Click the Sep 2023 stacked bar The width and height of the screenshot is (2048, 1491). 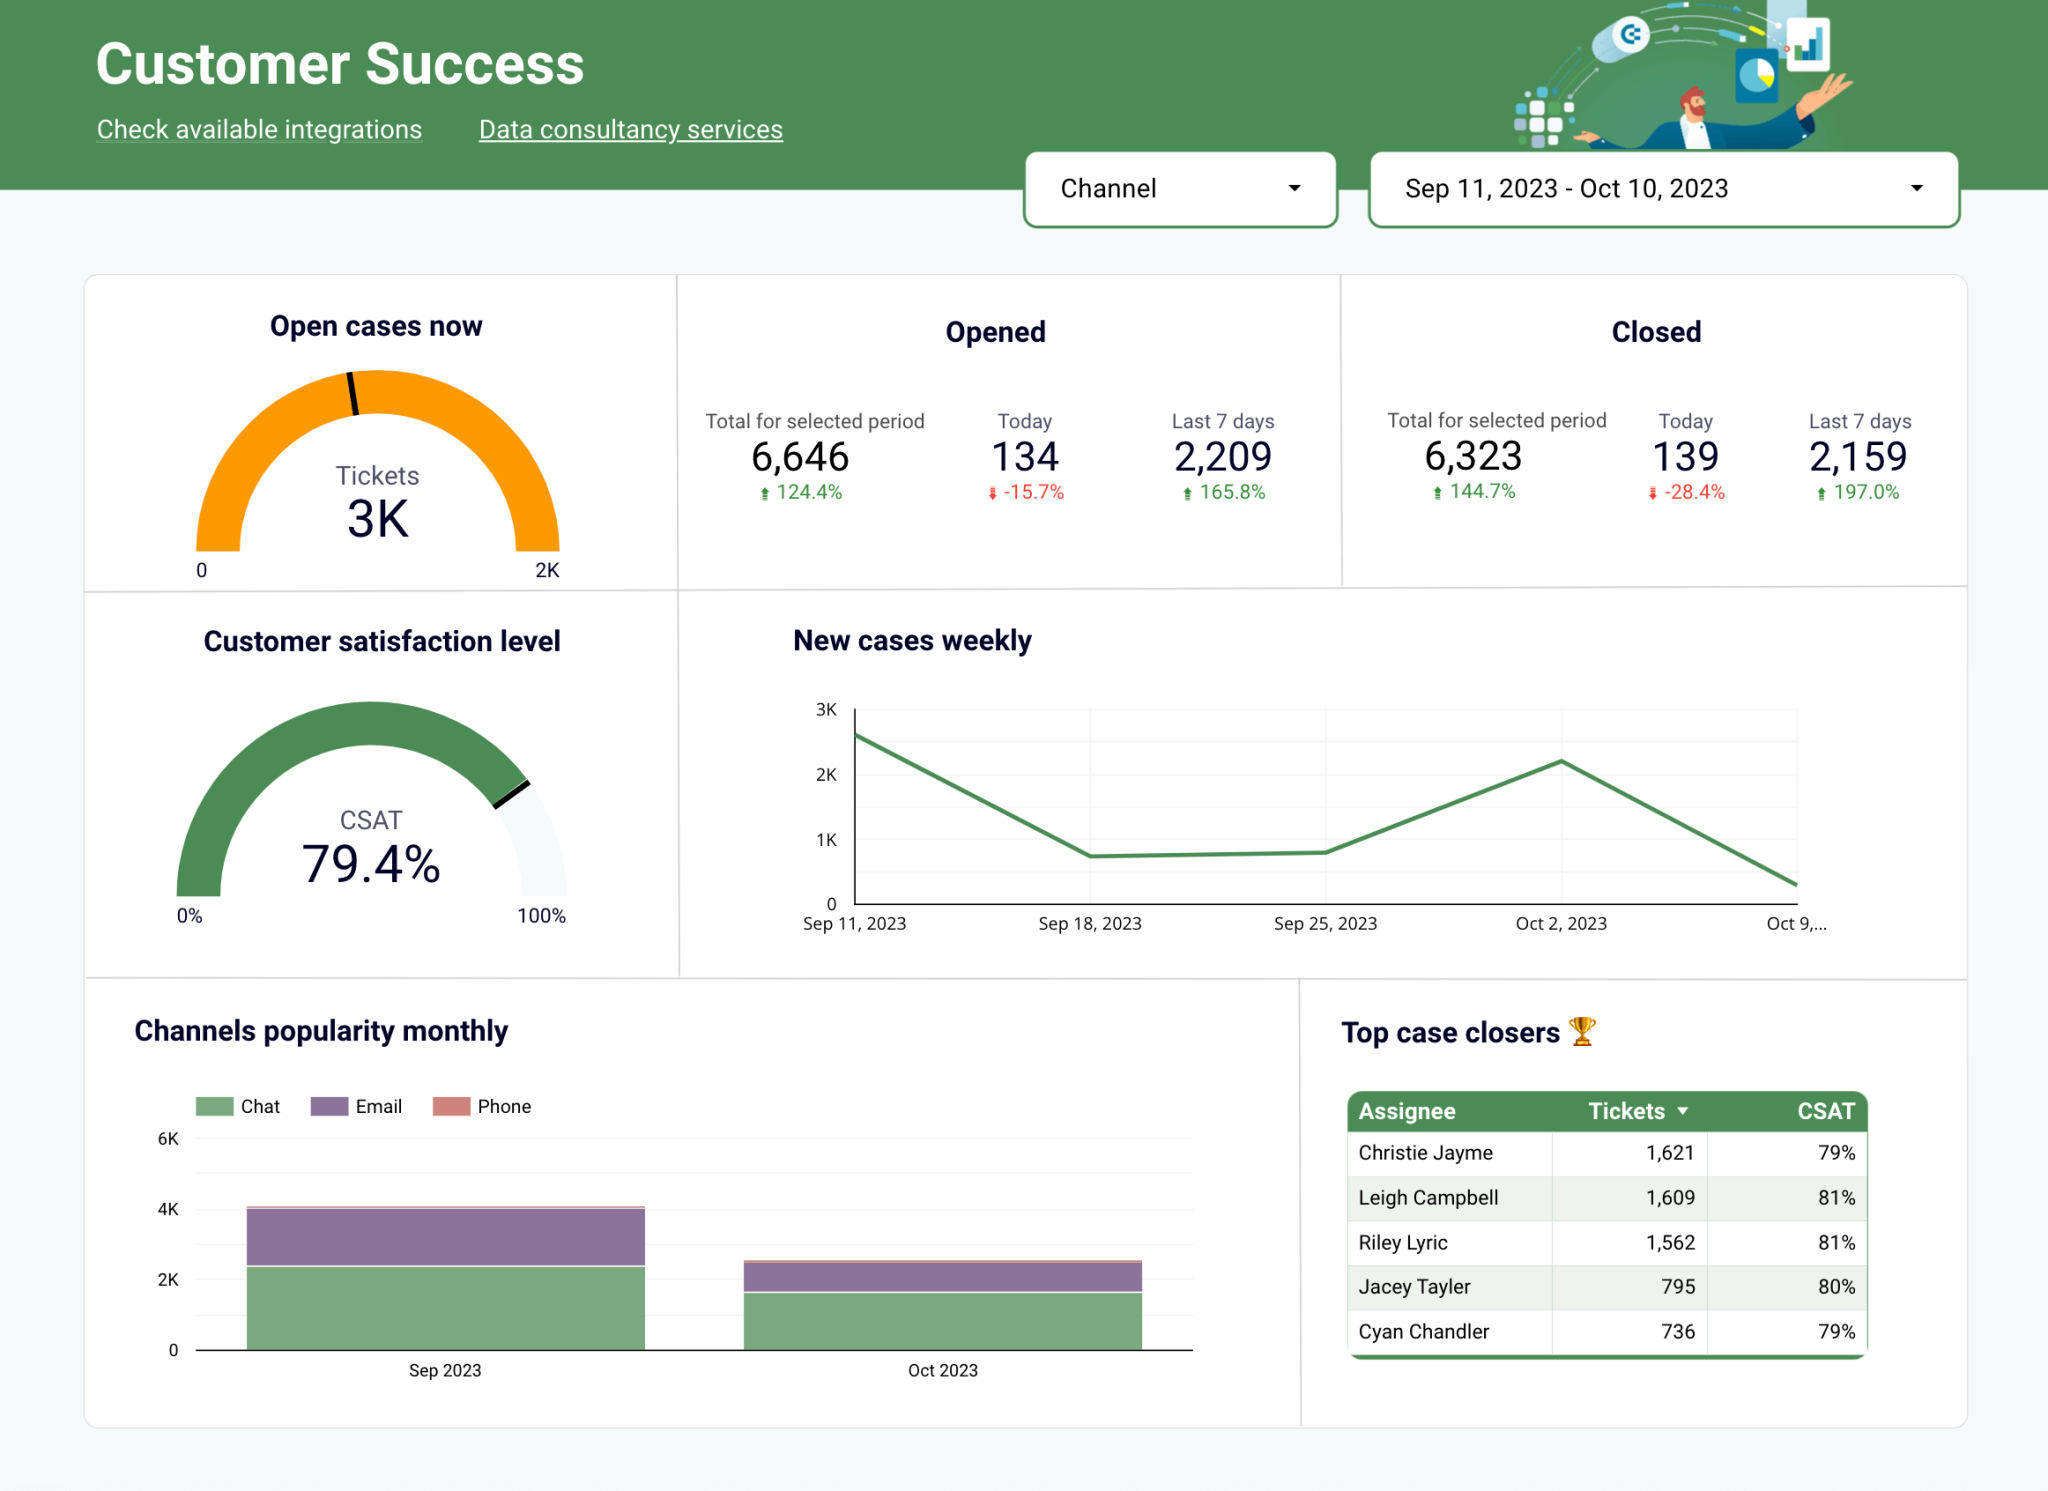(x=445, y=1280)
